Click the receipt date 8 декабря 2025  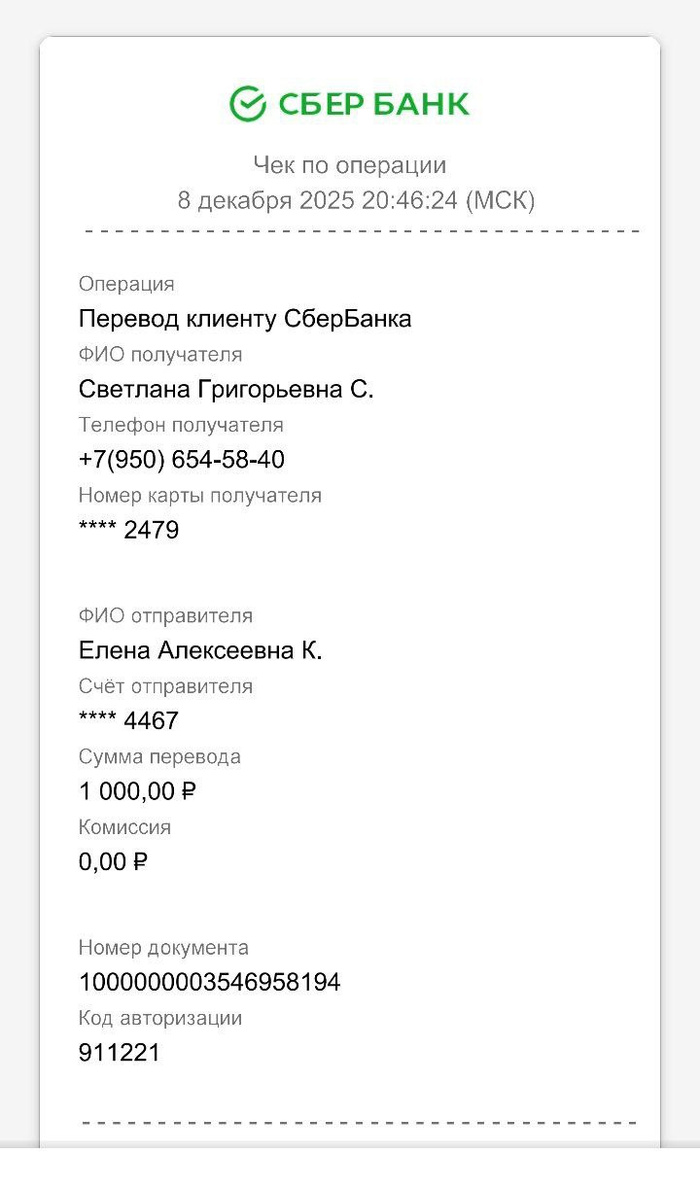pyautogui.click(x=266, y=200)
